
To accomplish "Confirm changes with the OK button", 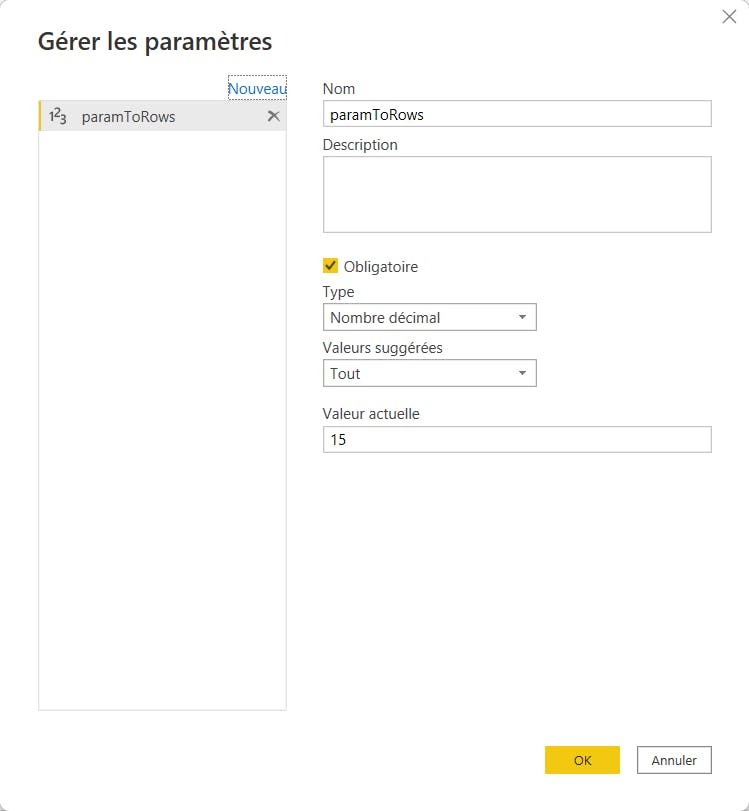I will coord(582,760).
